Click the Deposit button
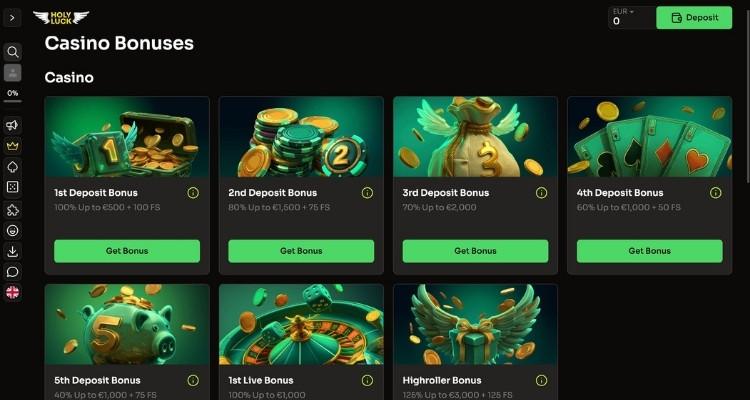This screenshot has height=400, width=750. (x=694, y=18)
